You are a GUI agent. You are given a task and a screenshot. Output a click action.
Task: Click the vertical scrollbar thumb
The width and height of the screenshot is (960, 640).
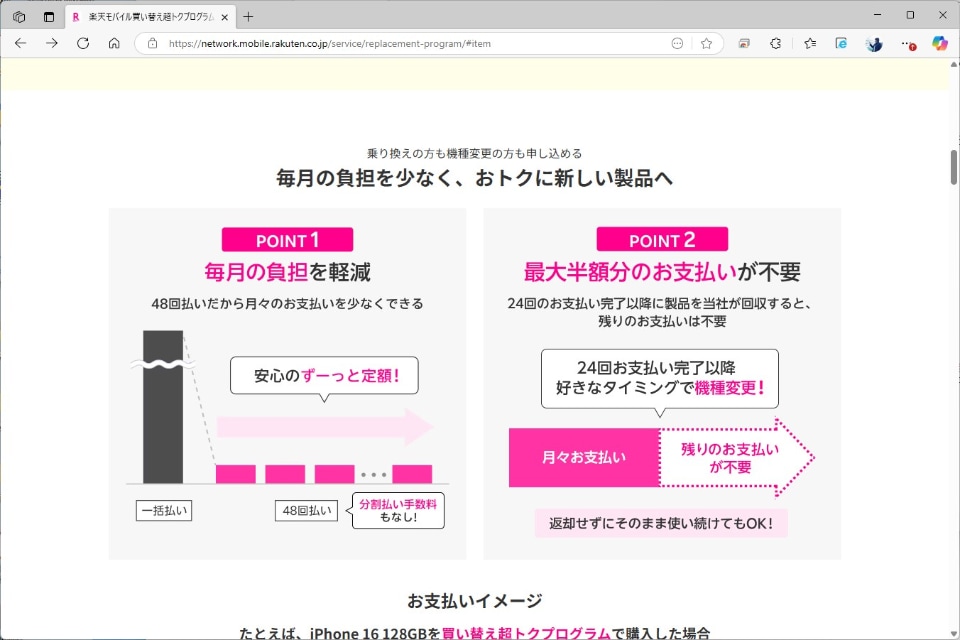click(x=954, y=167)
